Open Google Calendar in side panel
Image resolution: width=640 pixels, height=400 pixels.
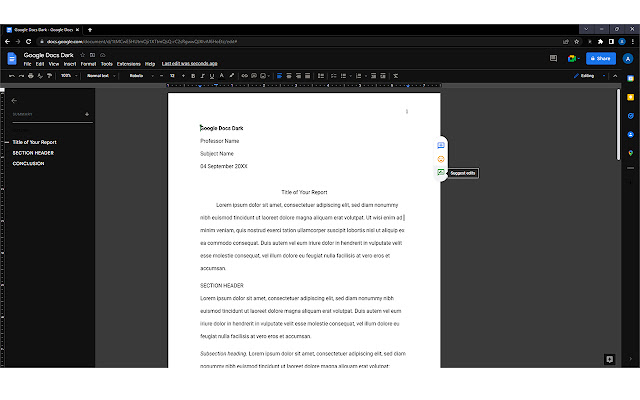[631, 78]
